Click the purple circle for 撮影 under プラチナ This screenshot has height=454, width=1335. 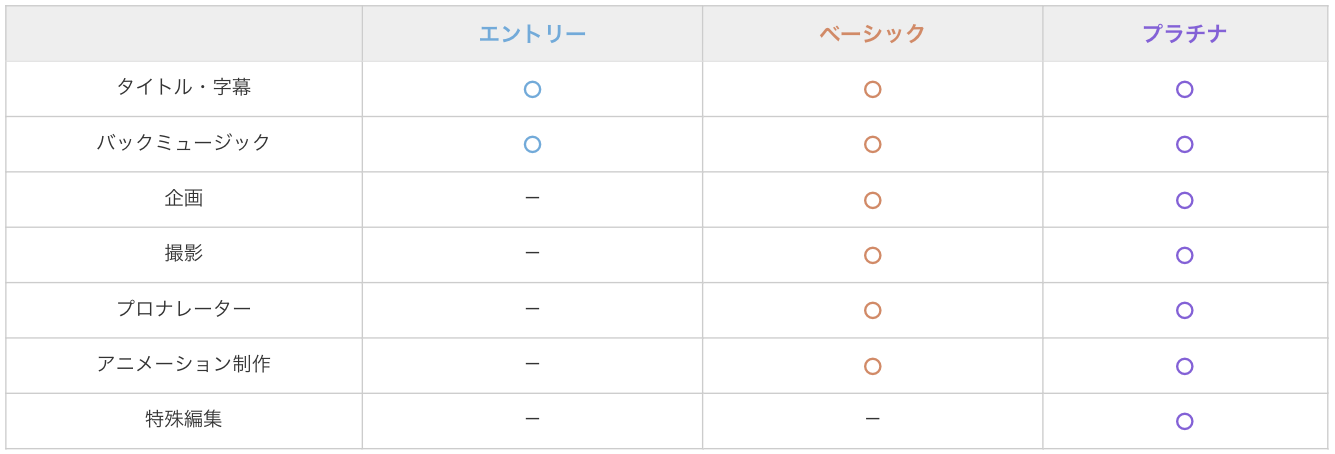tap(1184, 255)
